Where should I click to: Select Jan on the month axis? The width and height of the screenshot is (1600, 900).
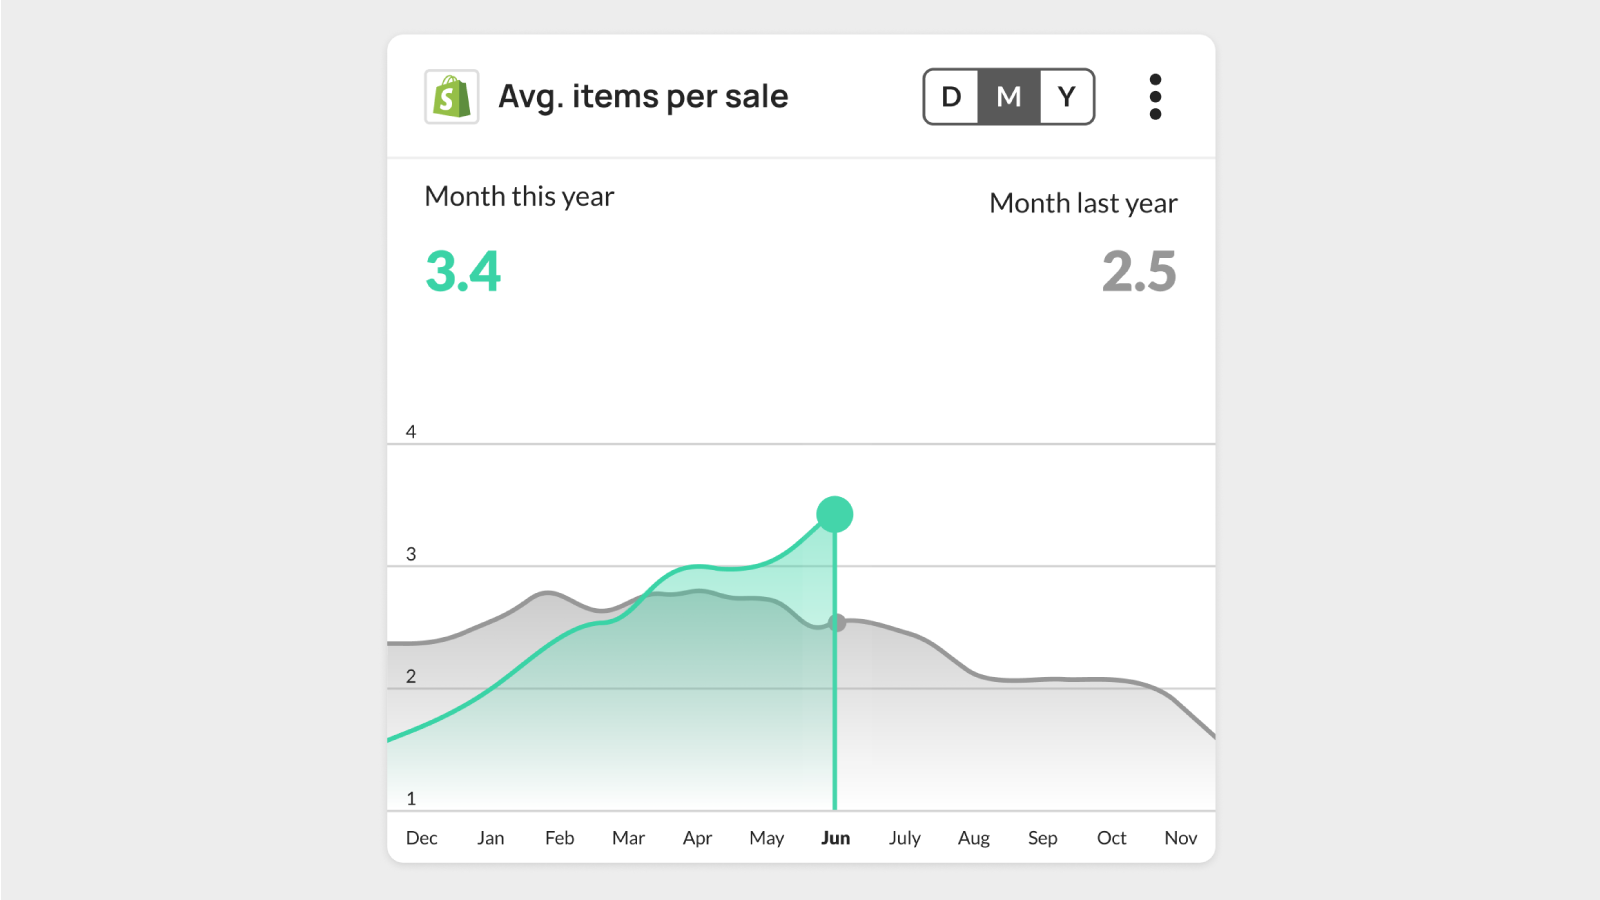490,838
